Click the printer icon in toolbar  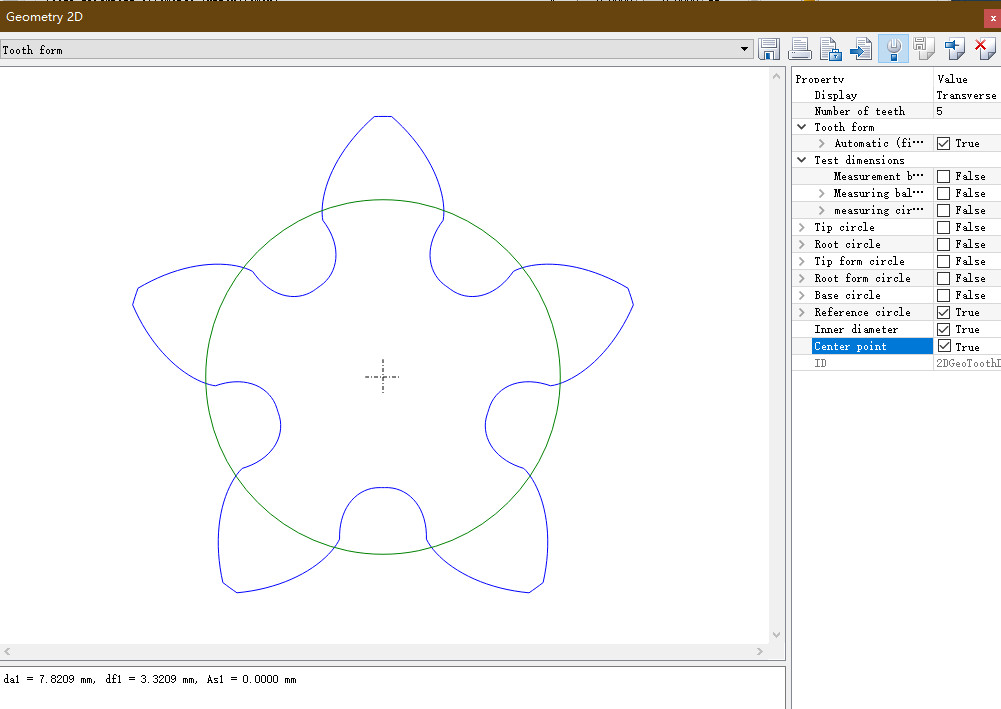click(800, 49)
